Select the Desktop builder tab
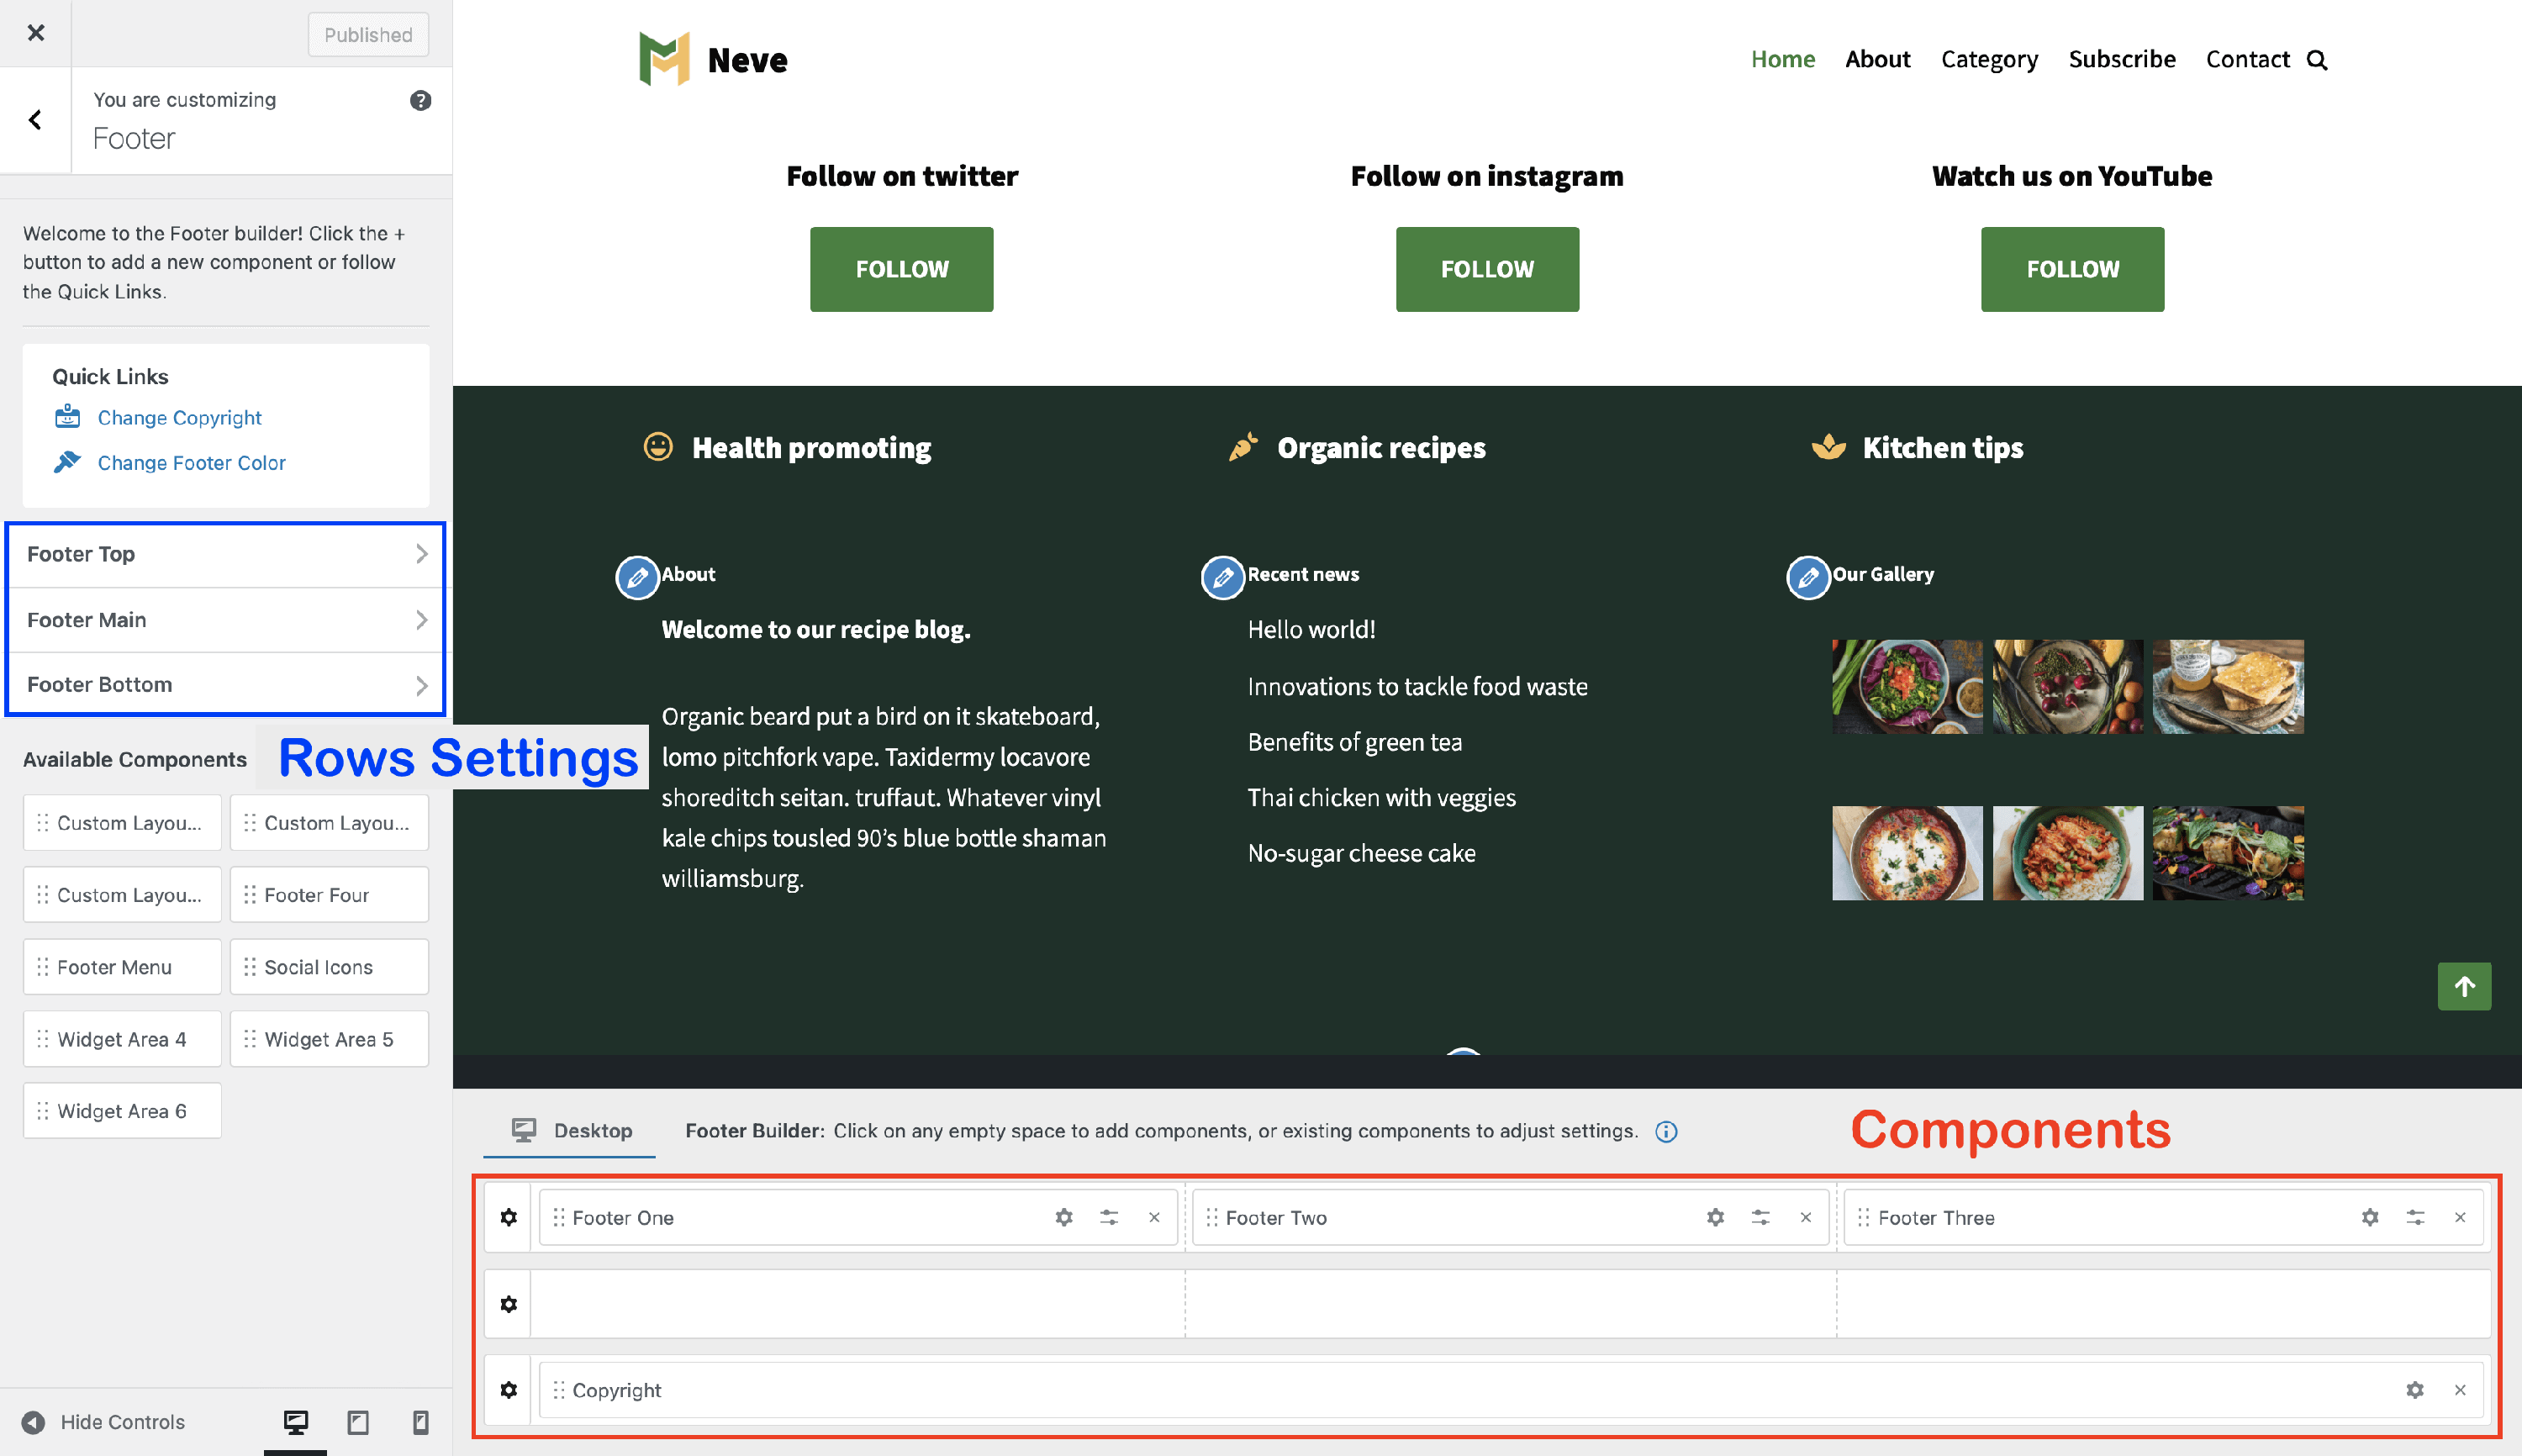 coord(571,1131)
